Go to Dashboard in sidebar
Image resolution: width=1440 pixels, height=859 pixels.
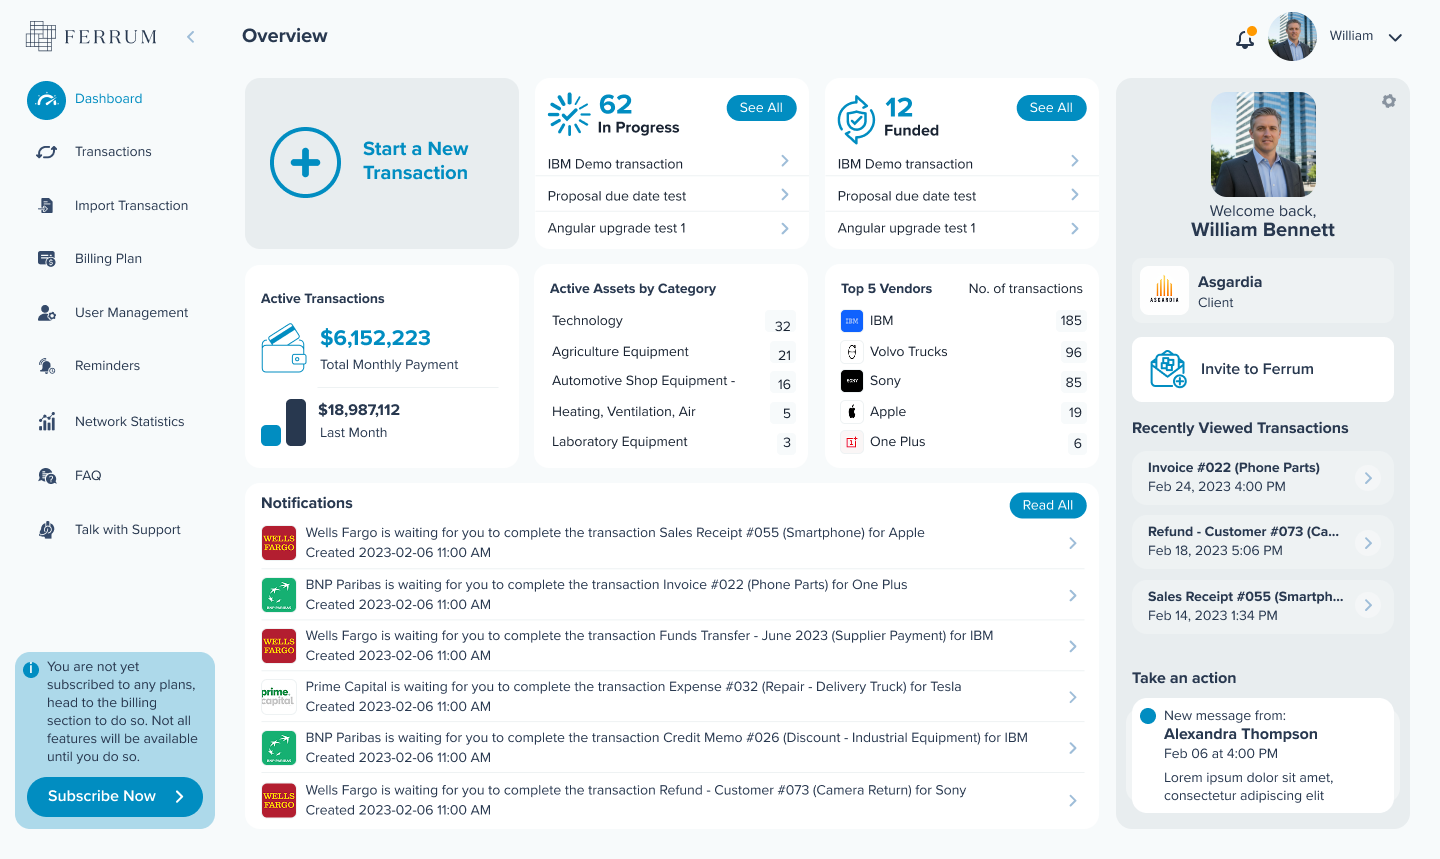[x=108, y=99]
